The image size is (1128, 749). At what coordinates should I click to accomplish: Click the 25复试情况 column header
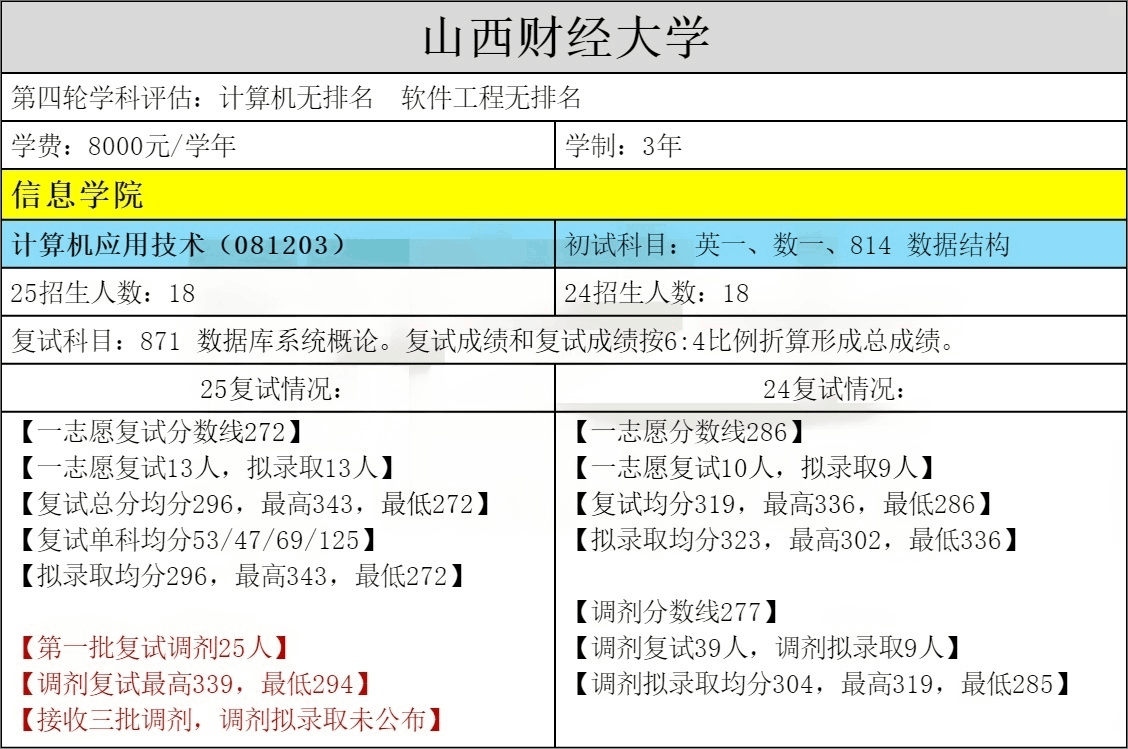point(278,389)
